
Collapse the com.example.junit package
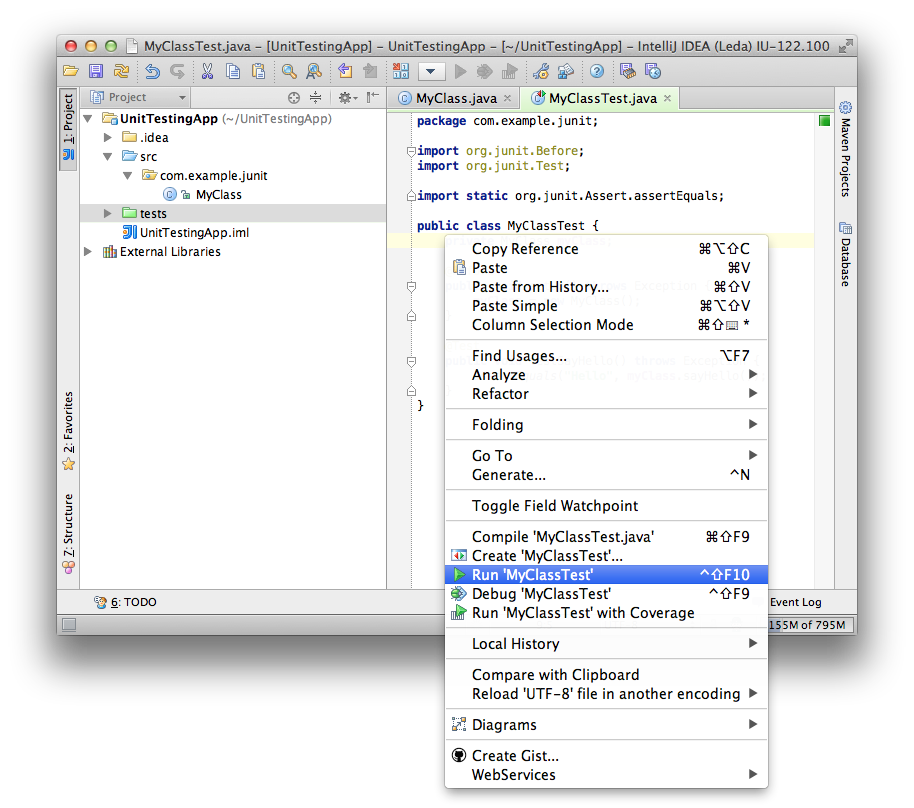(x=127, y=175)
